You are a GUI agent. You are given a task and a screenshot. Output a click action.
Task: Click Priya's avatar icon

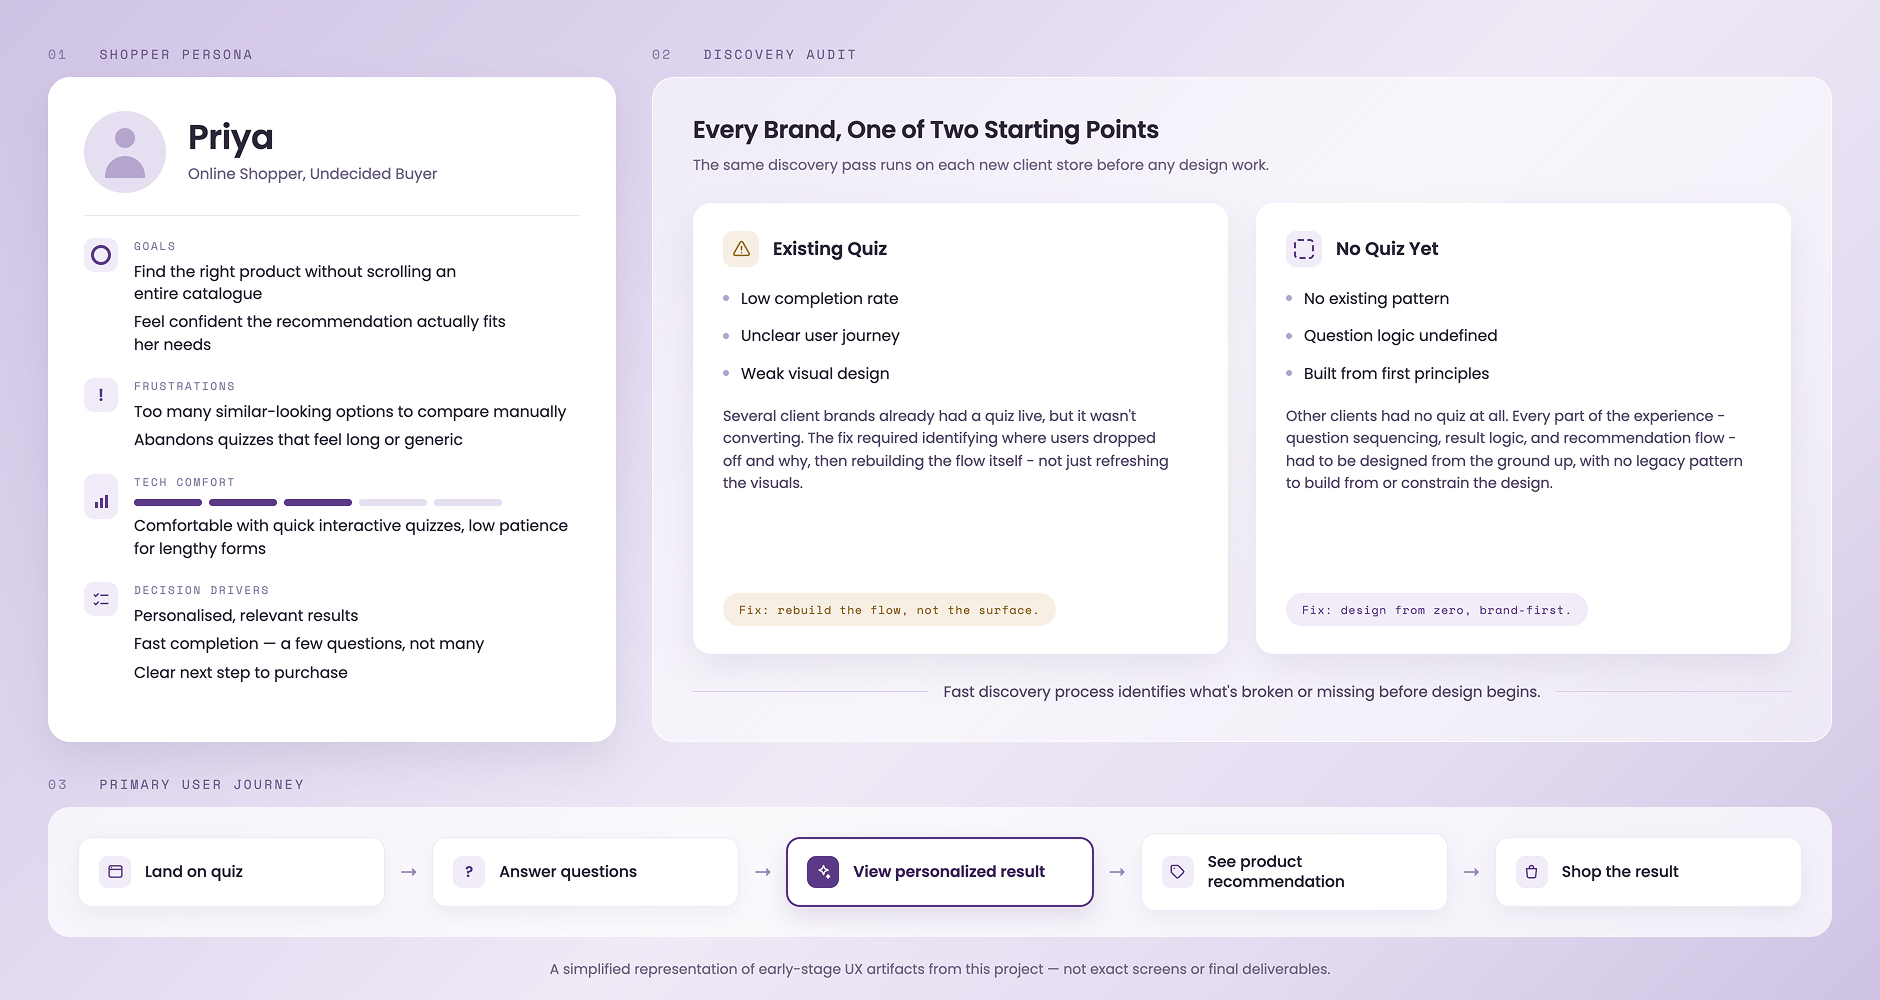click(x=125, y=152)
